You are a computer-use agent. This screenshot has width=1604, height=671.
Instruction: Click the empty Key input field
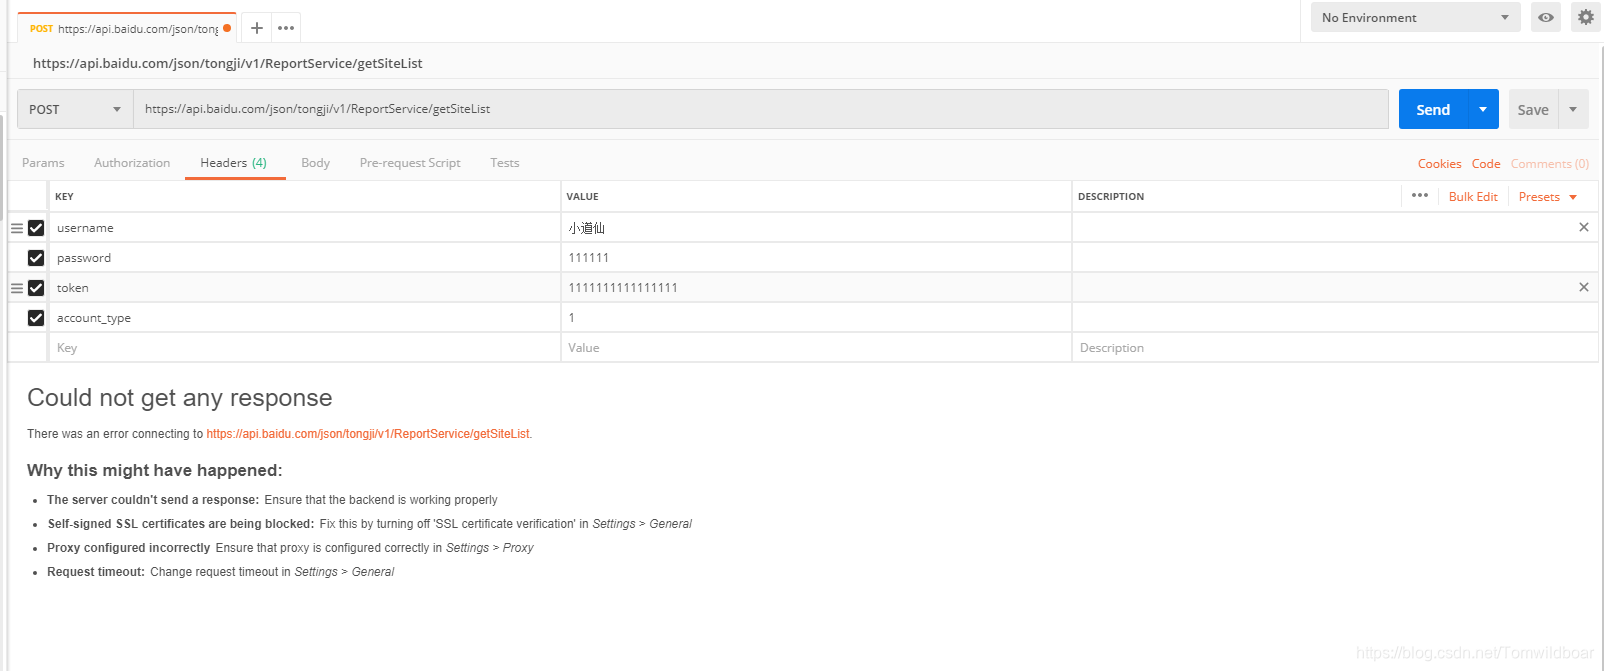(x=304, y=348)
